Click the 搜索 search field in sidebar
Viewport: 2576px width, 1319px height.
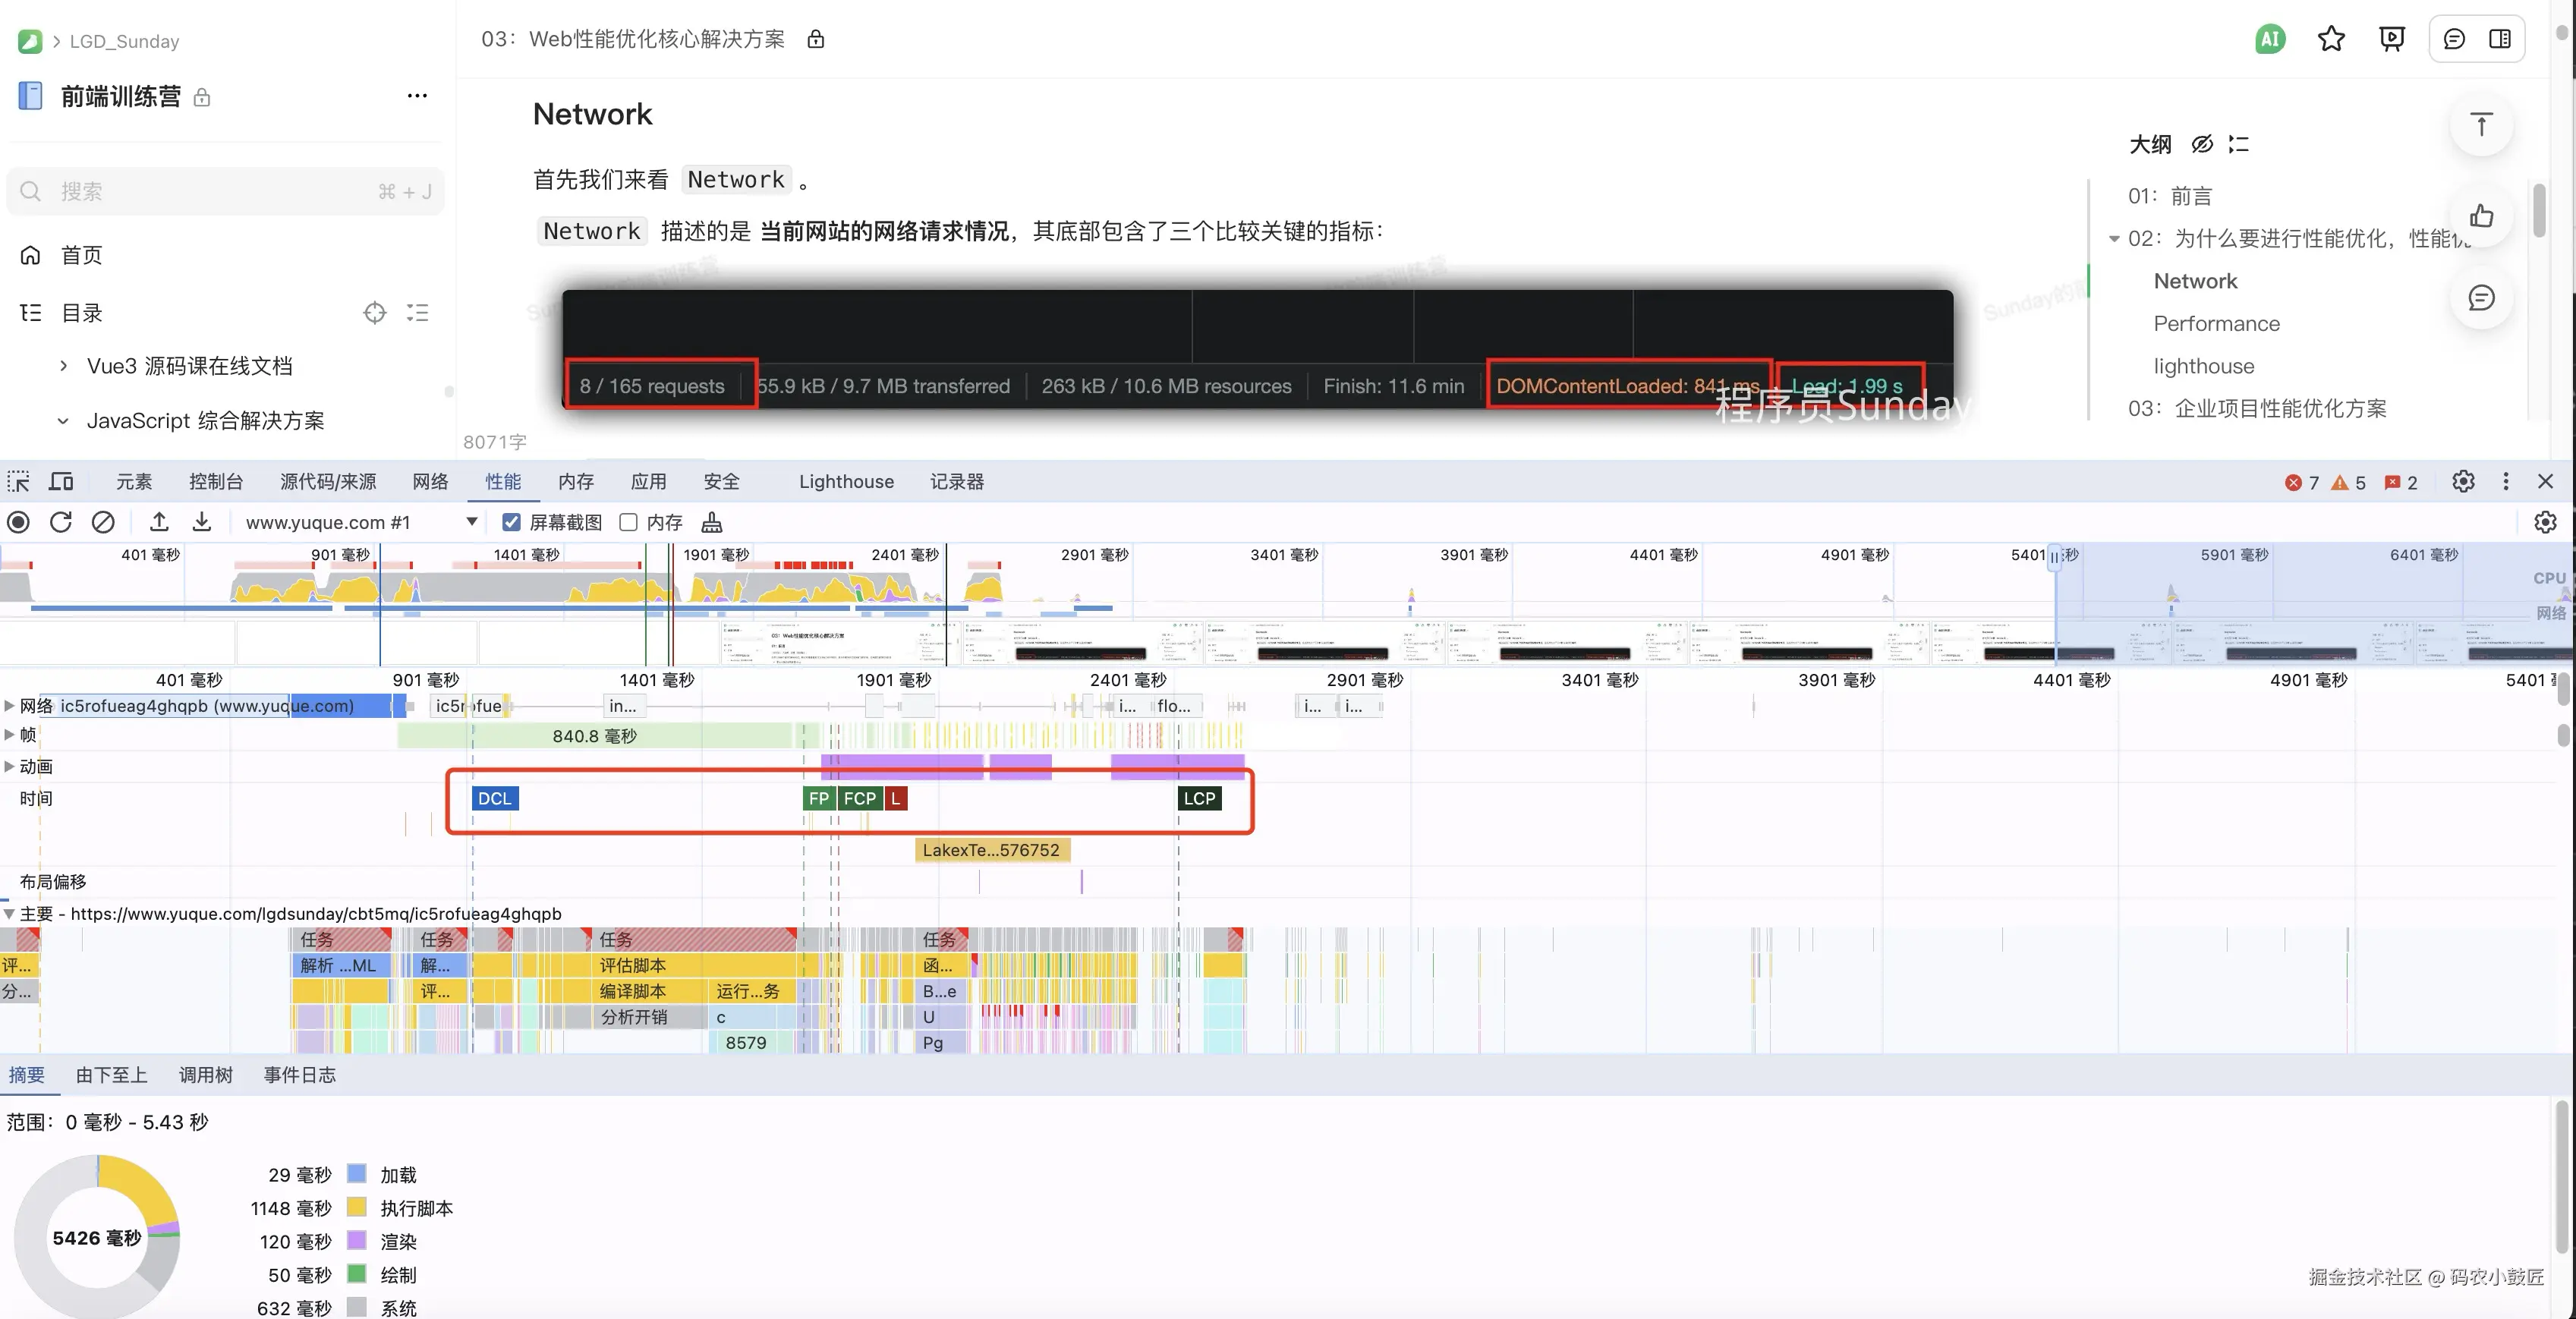coord(225,191)
